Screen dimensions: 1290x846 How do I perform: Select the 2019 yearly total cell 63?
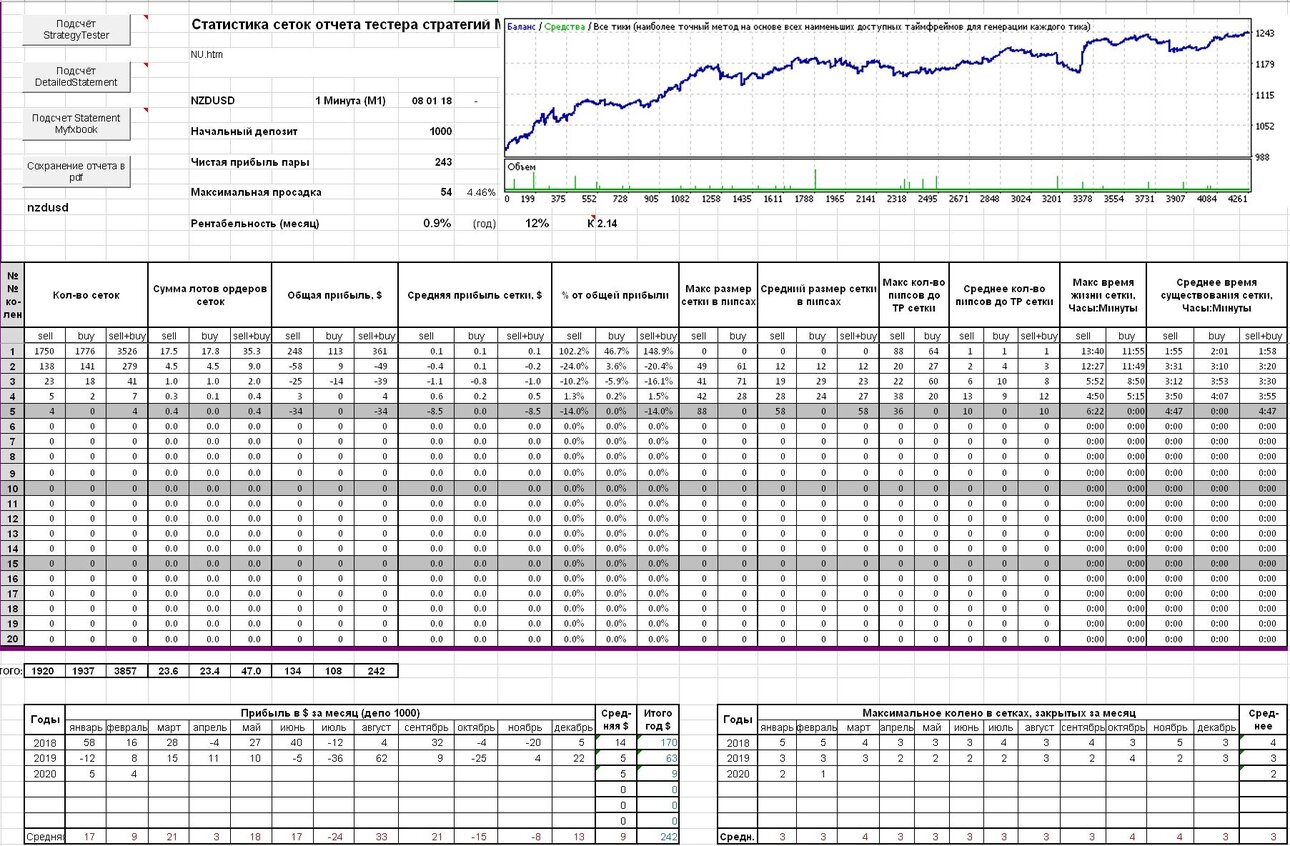658,758
